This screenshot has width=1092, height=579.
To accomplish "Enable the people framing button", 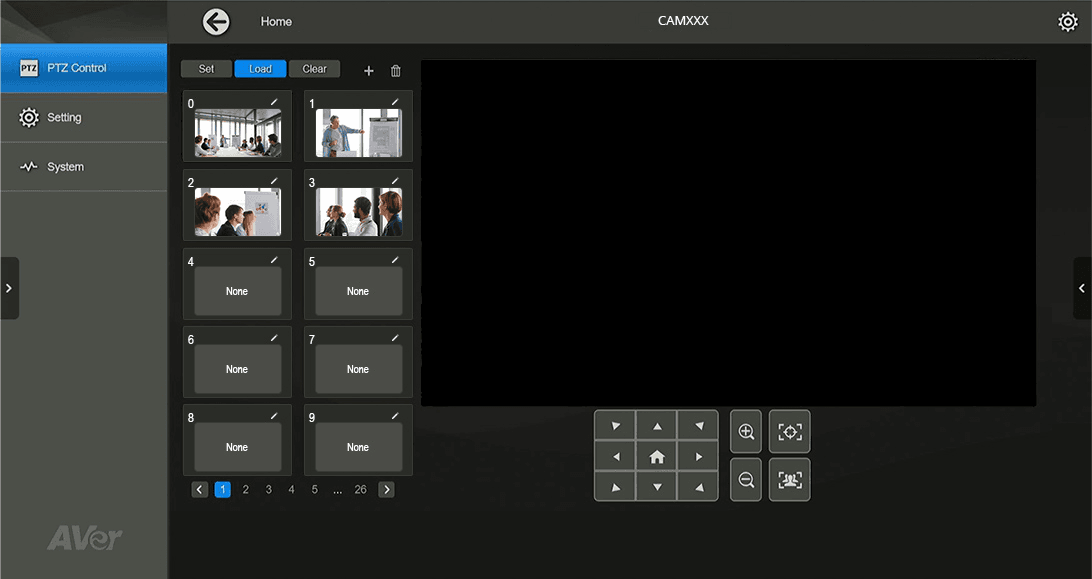I will pyautogui.click(x=790, y=479).
